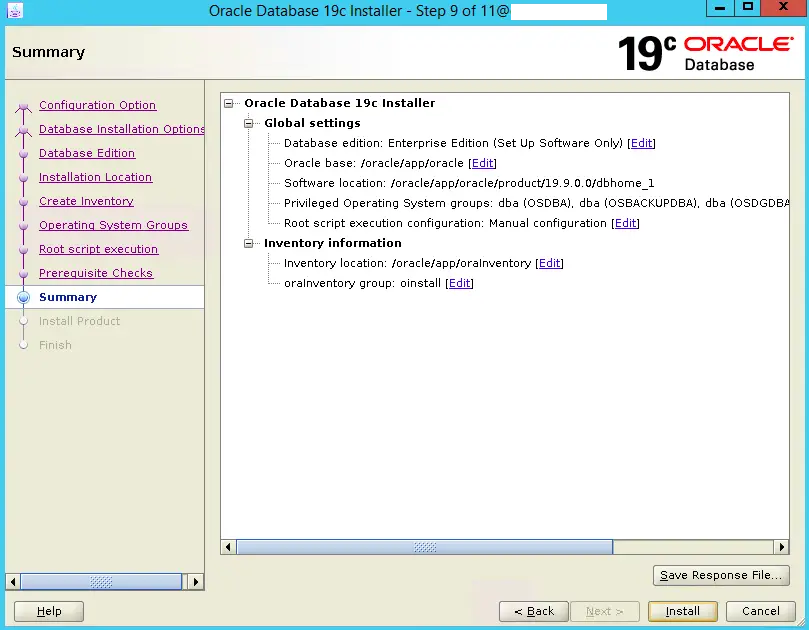The image size is (809, 630).
Task: Click the Oracle base: /oracle/app/oracle text
Action: click(x=374, y=163)
